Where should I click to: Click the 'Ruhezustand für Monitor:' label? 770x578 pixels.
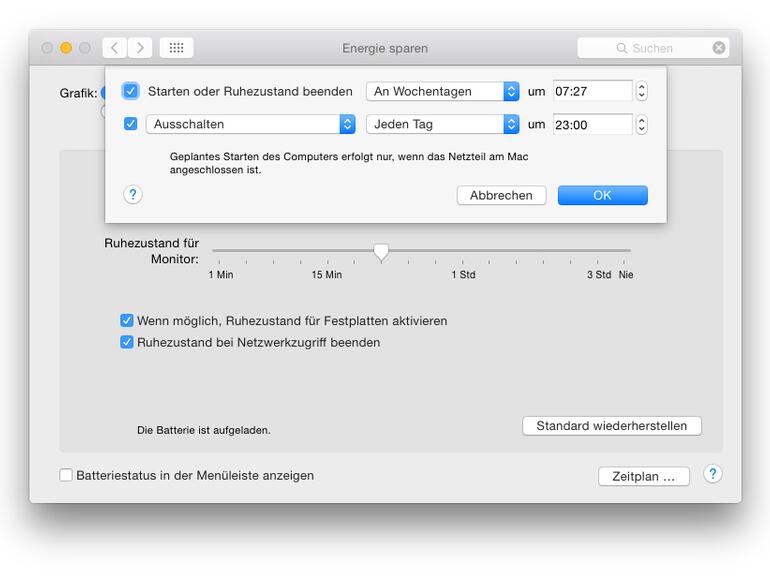pyautogui.click(x=151, y=251)
